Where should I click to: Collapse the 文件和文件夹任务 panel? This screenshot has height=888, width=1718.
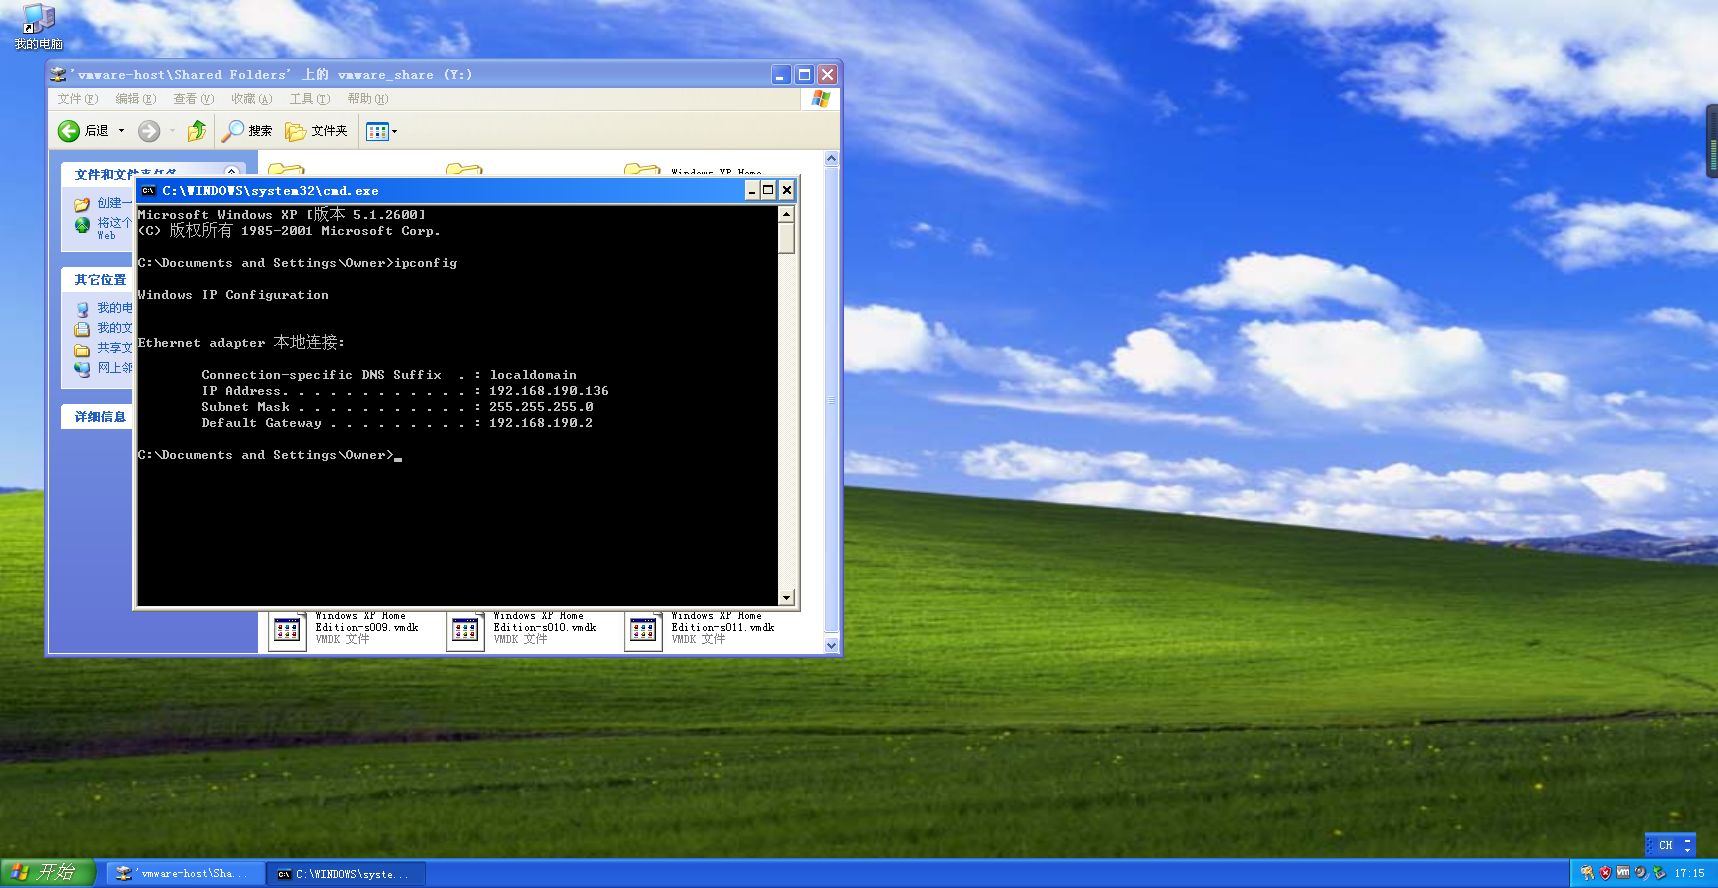click(x=231, y=172)
